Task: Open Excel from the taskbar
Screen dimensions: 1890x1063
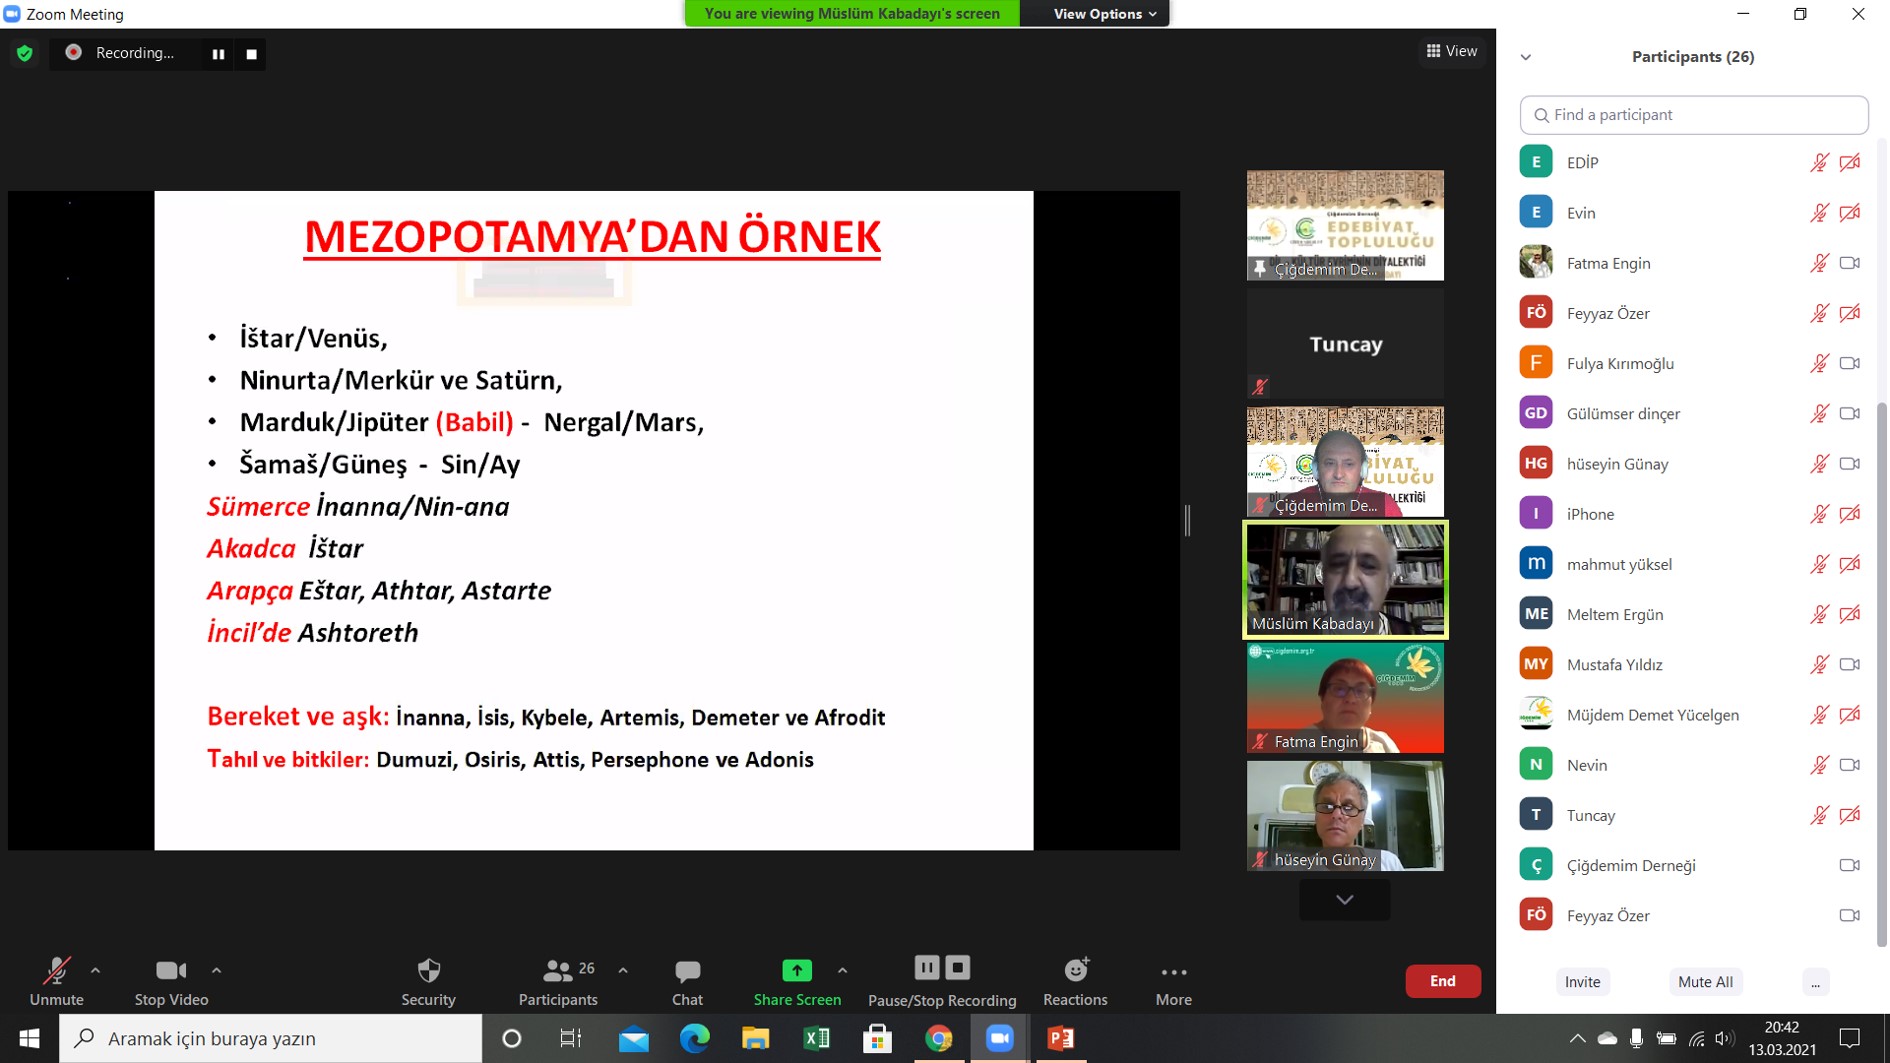Action: pyautogui.click(x=816, y=1039)
